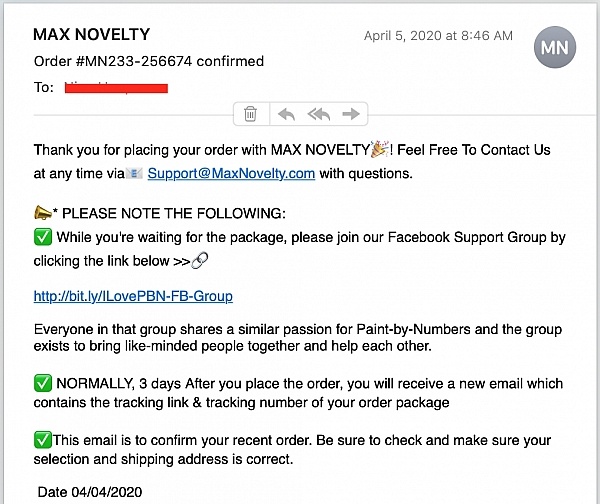Image resolution: width=600 pixels, height=504 pixels.
Task: Click the party popper emoji
Action: point(380,149)
